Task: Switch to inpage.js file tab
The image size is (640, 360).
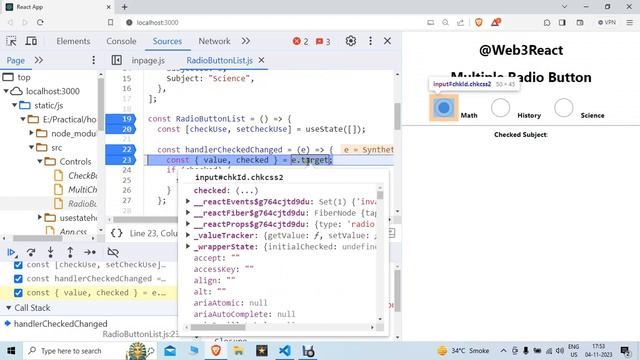Action: click(148, 60)
